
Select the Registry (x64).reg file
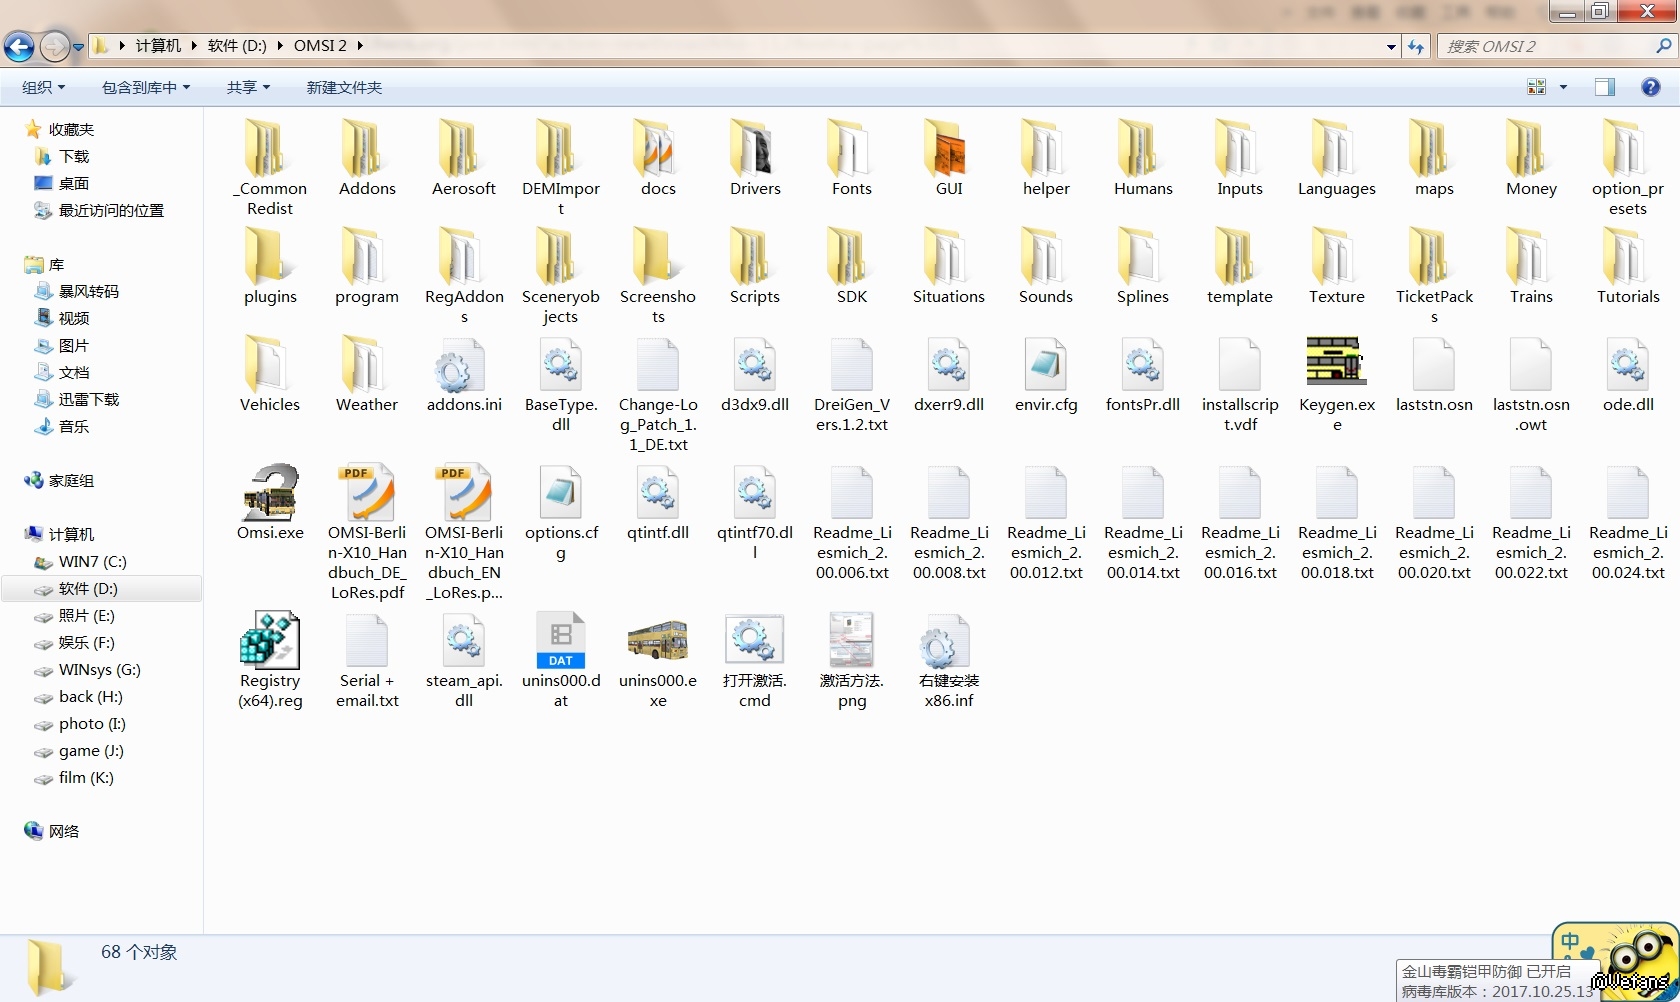tap(270, 640)
